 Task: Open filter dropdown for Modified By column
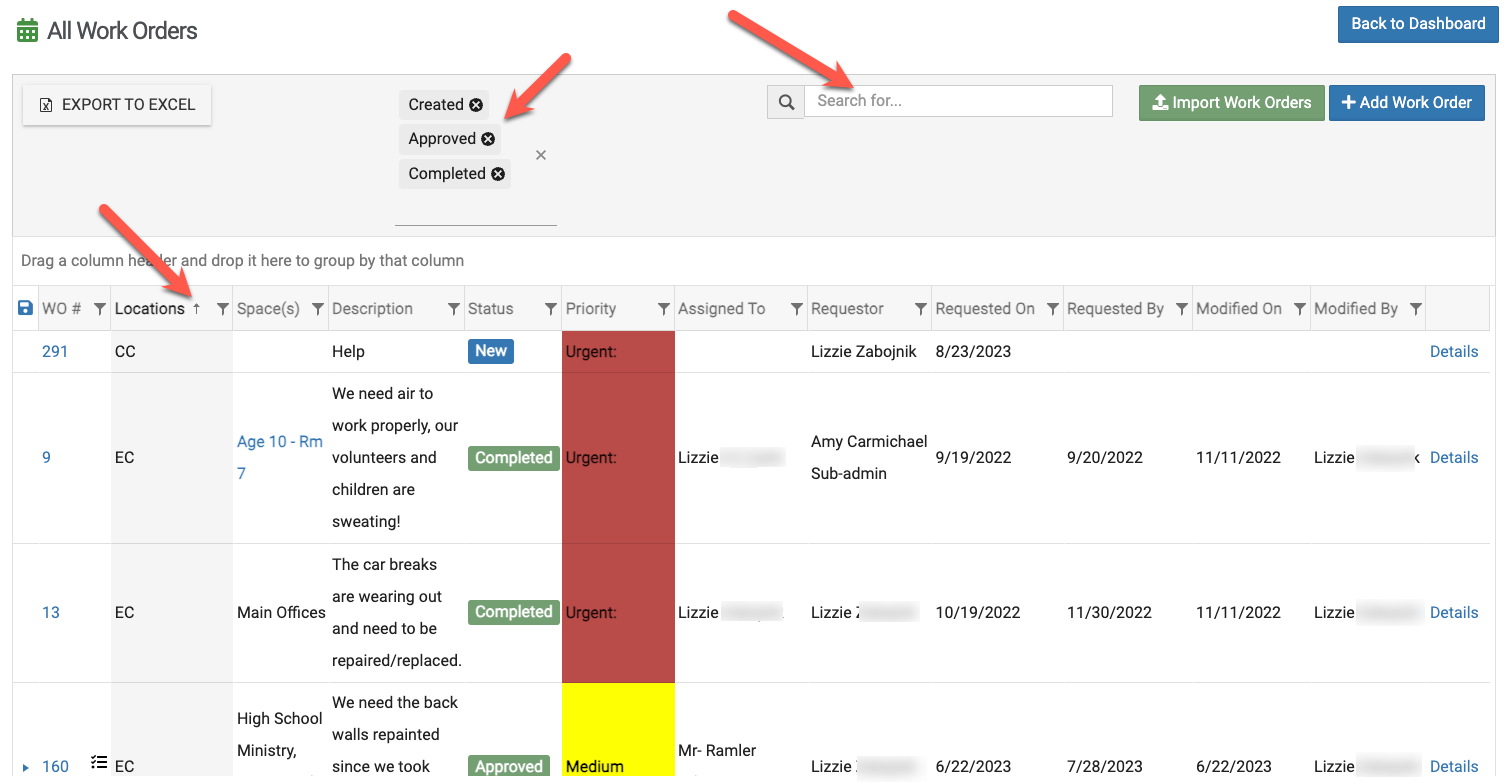pyautogui.click(x=1415, y=309)
